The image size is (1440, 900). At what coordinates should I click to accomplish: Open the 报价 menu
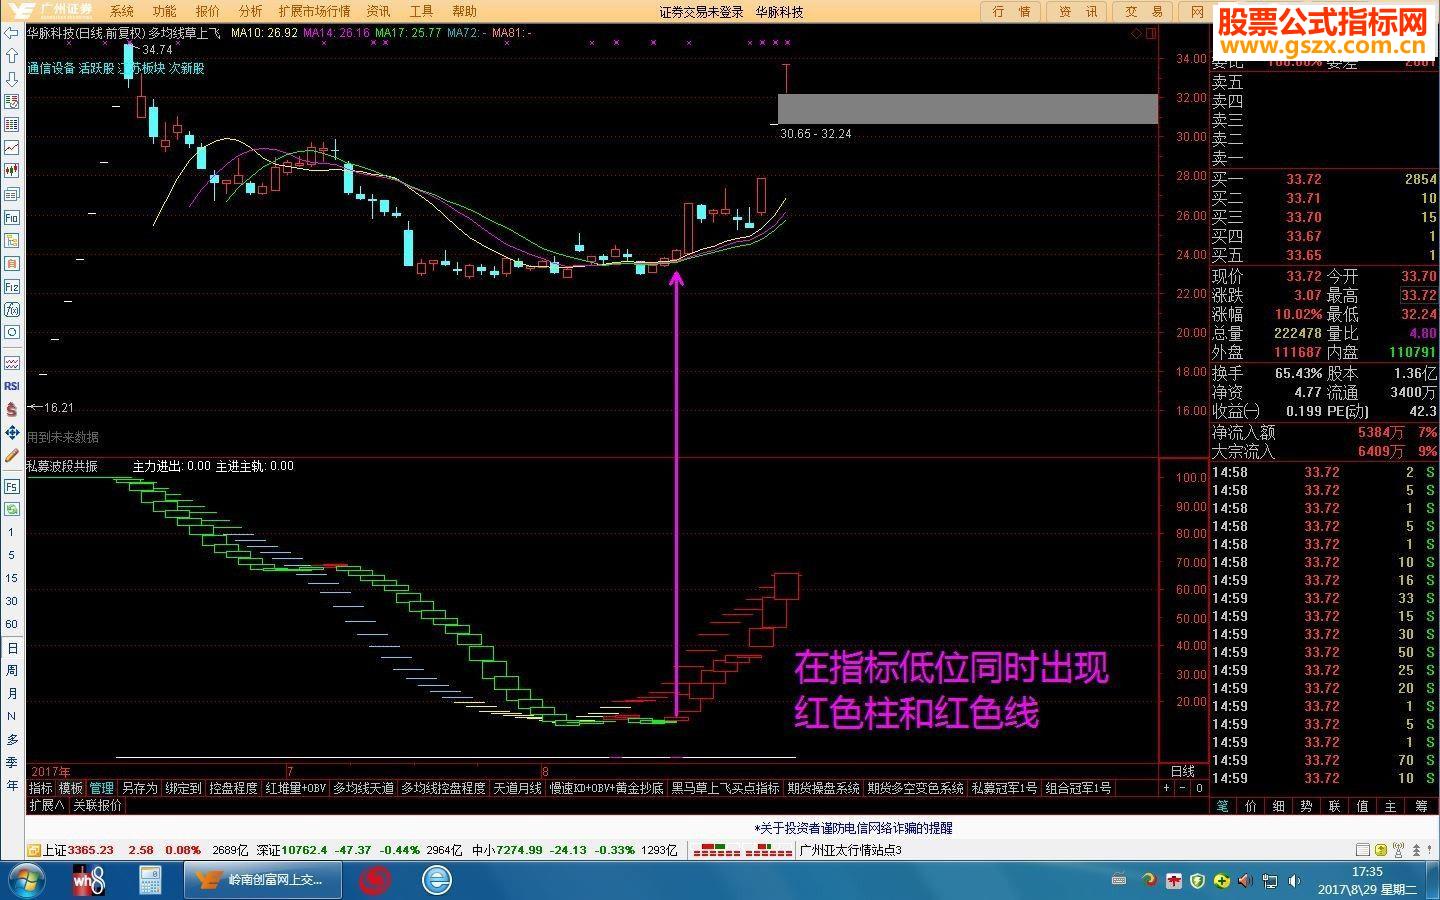tap(208, 11)
